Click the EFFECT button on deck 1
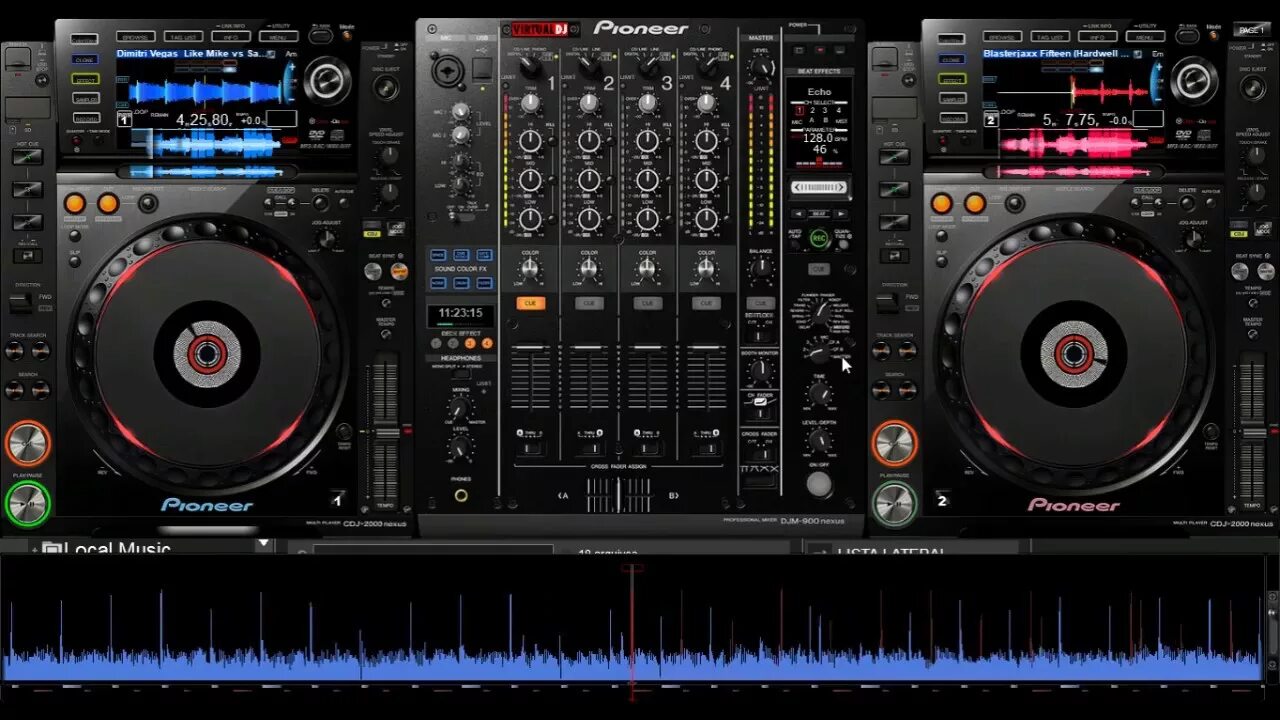1280x720 pixels. [x=84, y=79]
